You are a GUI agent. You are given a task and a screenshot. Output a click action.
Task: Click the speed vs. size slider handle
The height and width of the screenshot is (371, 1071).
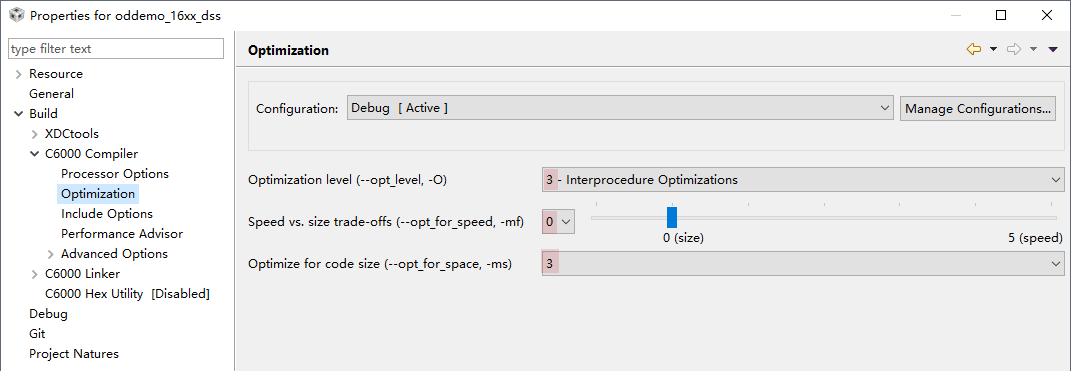pyautogui.click(x=672, y=217)
